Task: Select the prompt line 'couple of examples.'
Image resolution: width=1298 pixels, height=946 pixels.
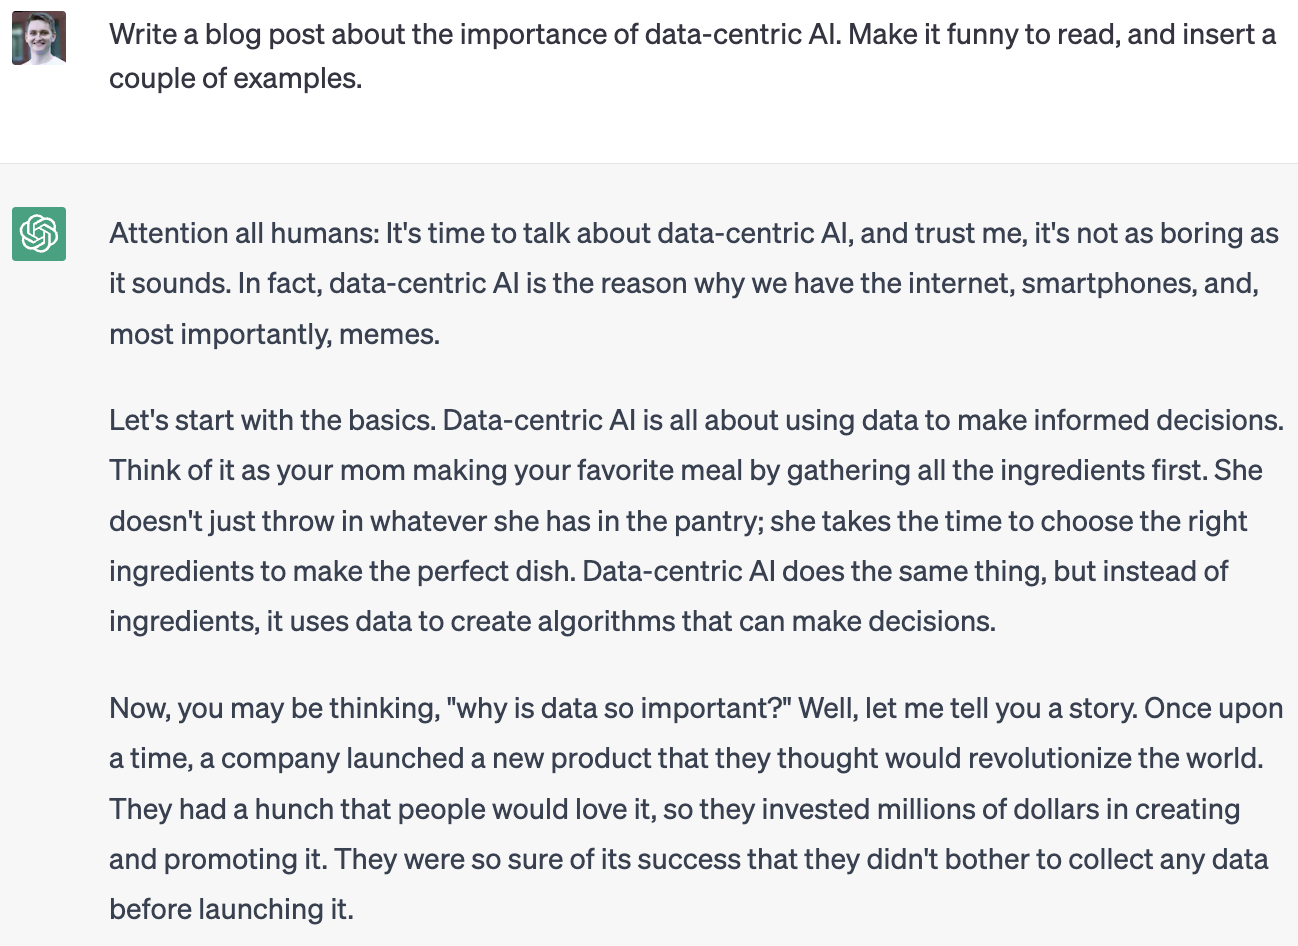Action: click(235, 78)
